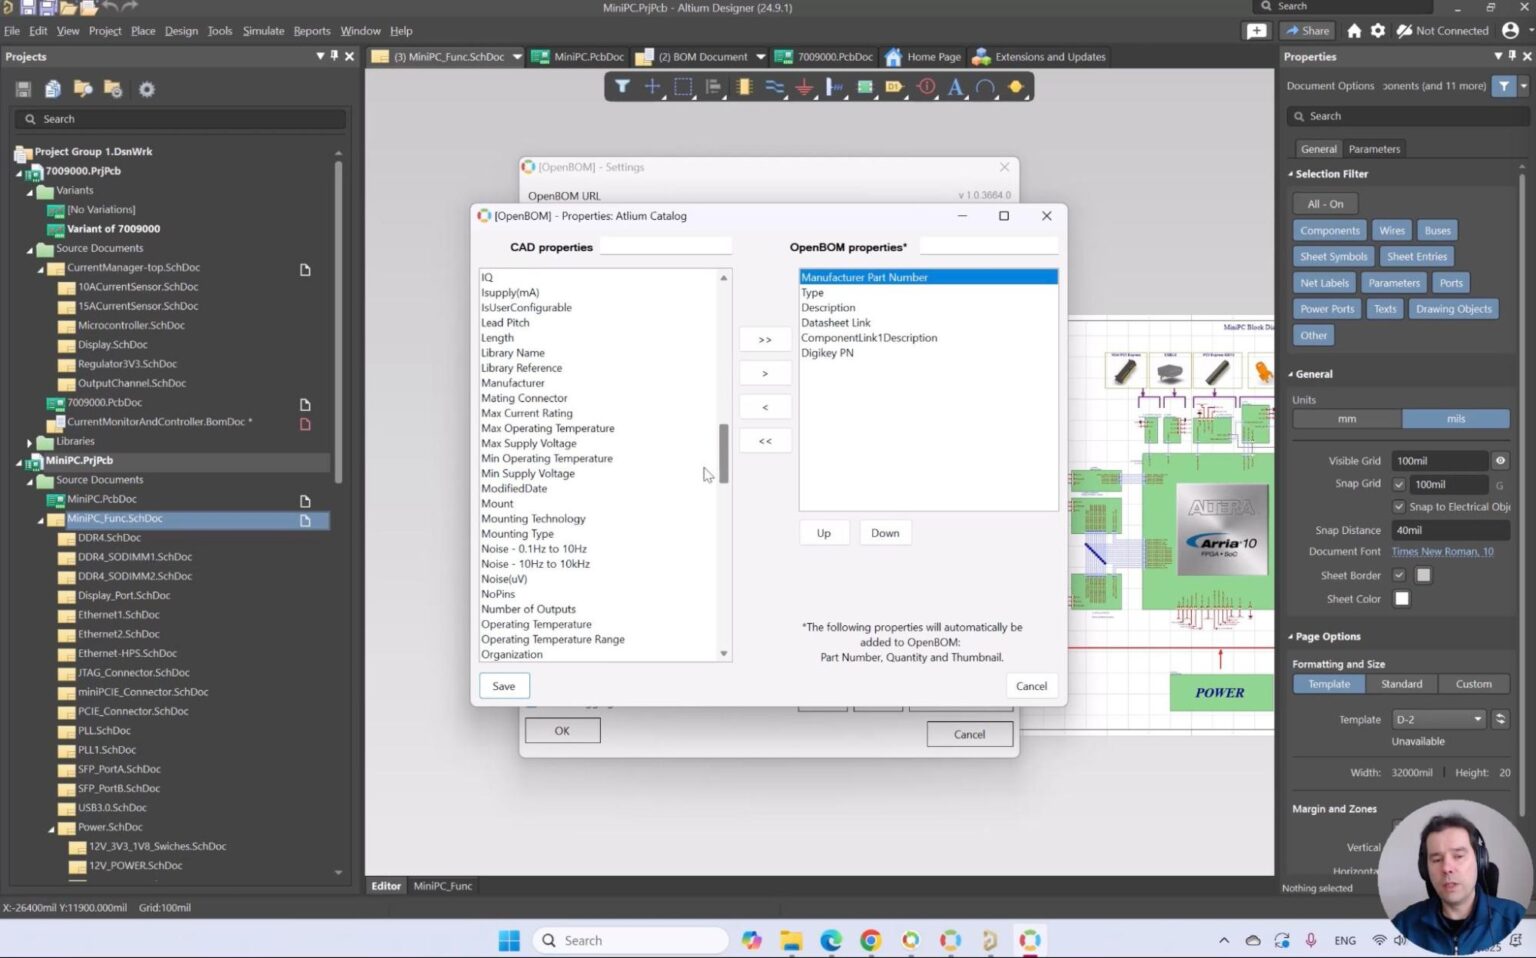
Task: Place a GND power port
Action: 805,87
